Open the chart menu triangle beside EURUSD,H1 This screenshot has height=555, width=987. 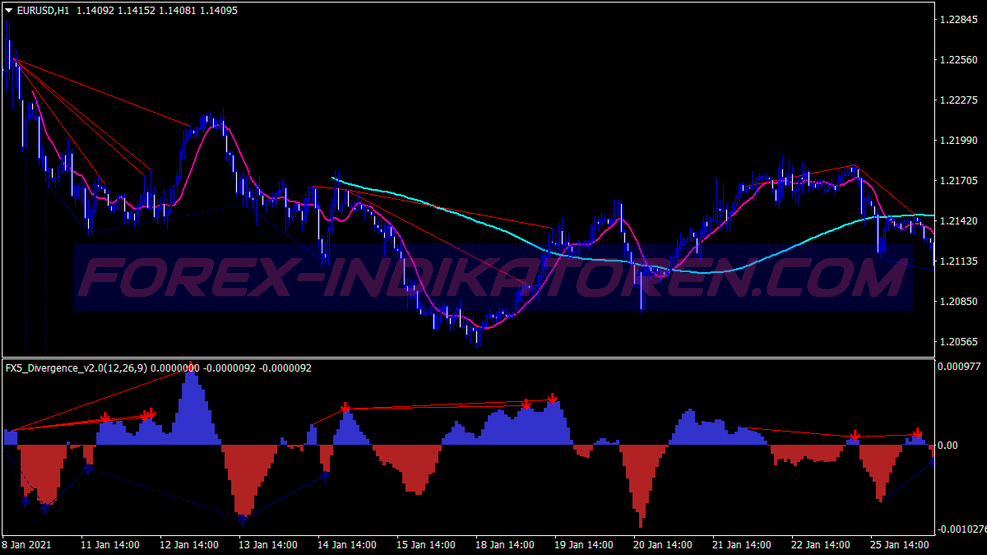tap(9, 10)
